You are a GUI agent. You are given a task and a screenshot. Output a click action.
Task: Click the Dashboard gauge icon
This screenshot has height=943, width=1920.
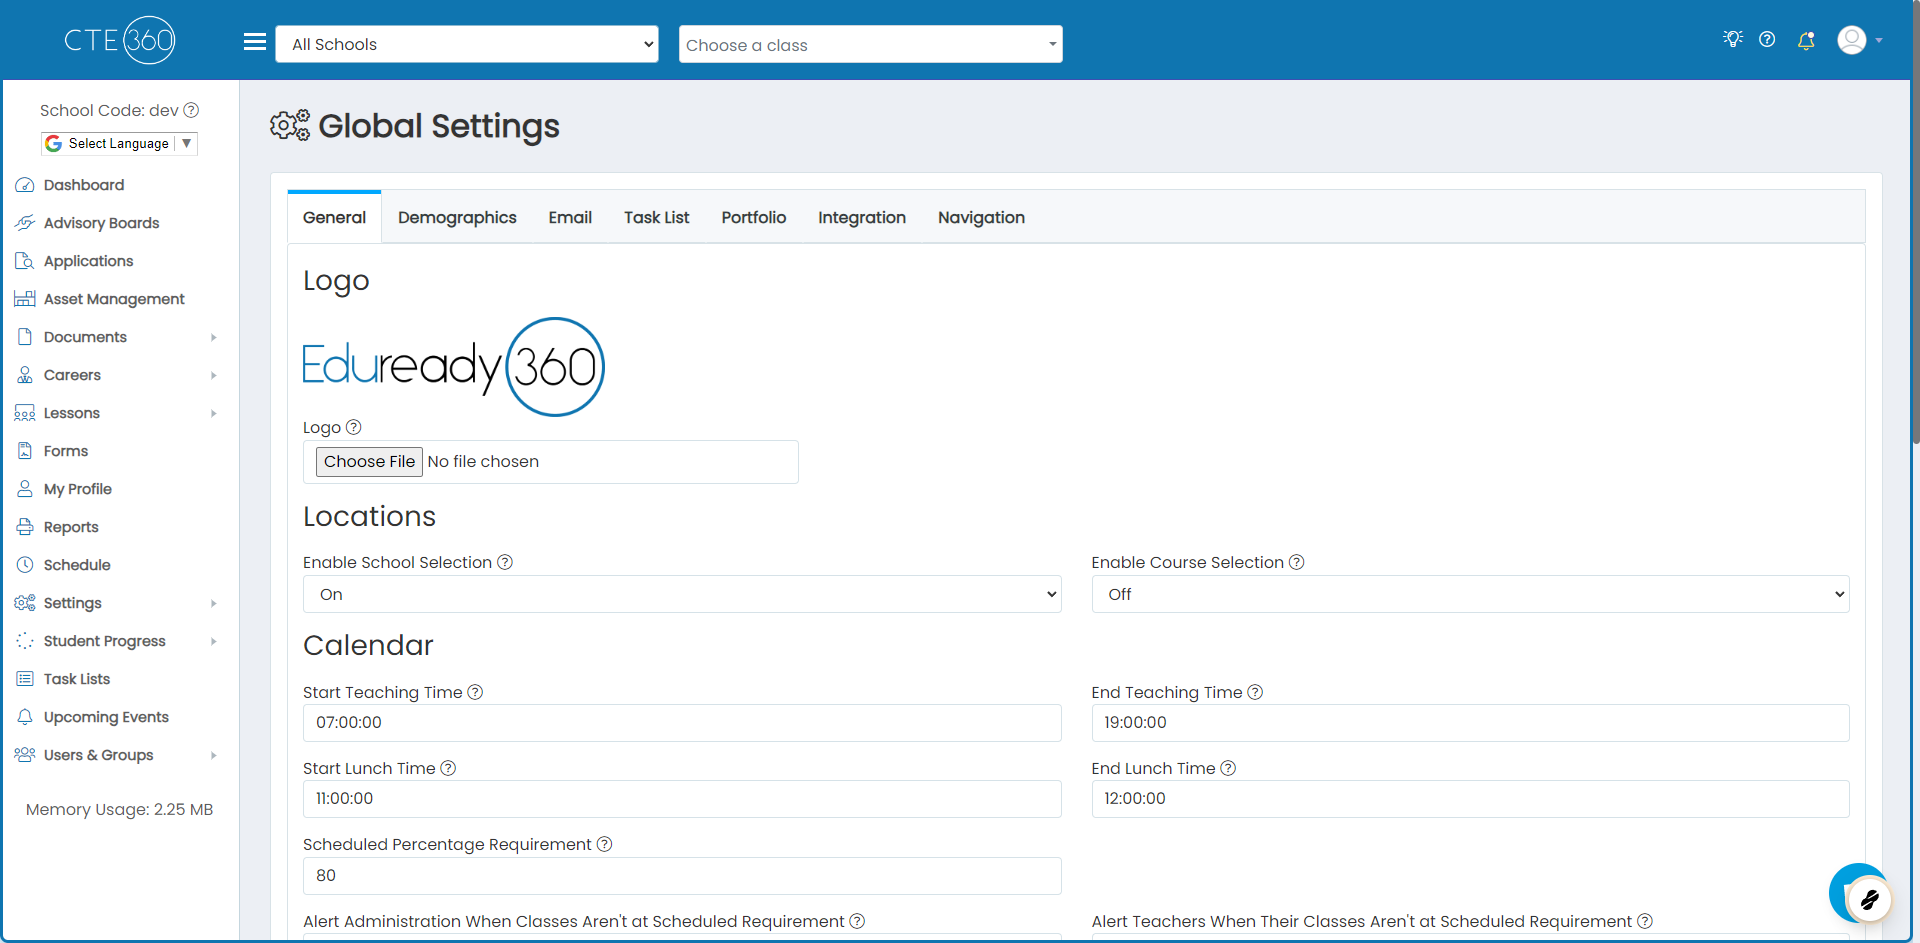[25, 185]
